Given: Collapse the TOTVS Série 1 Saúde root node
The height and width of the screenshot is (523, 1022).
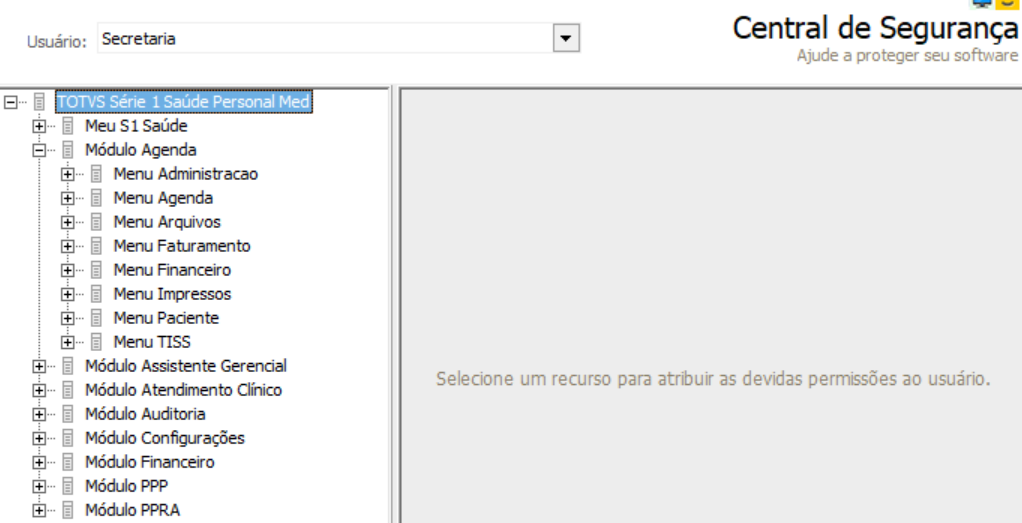Looking at the screenshot, I should tap(10, 102).
